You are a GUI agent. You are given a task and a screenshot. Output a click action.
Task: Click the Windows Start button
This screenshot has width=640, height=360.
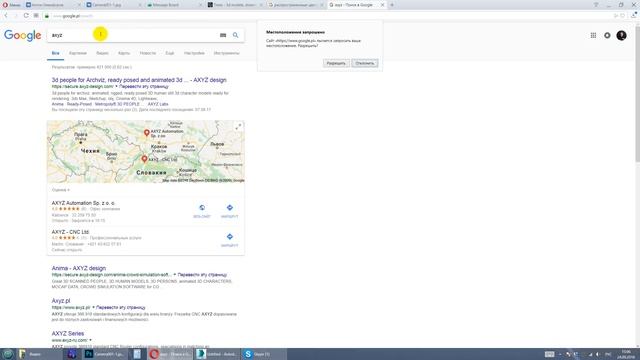(x=7, y=354)
